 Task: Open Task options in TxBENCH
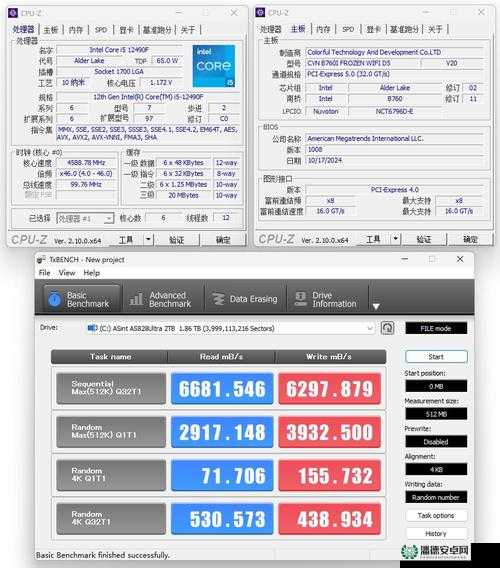(436, 515)
